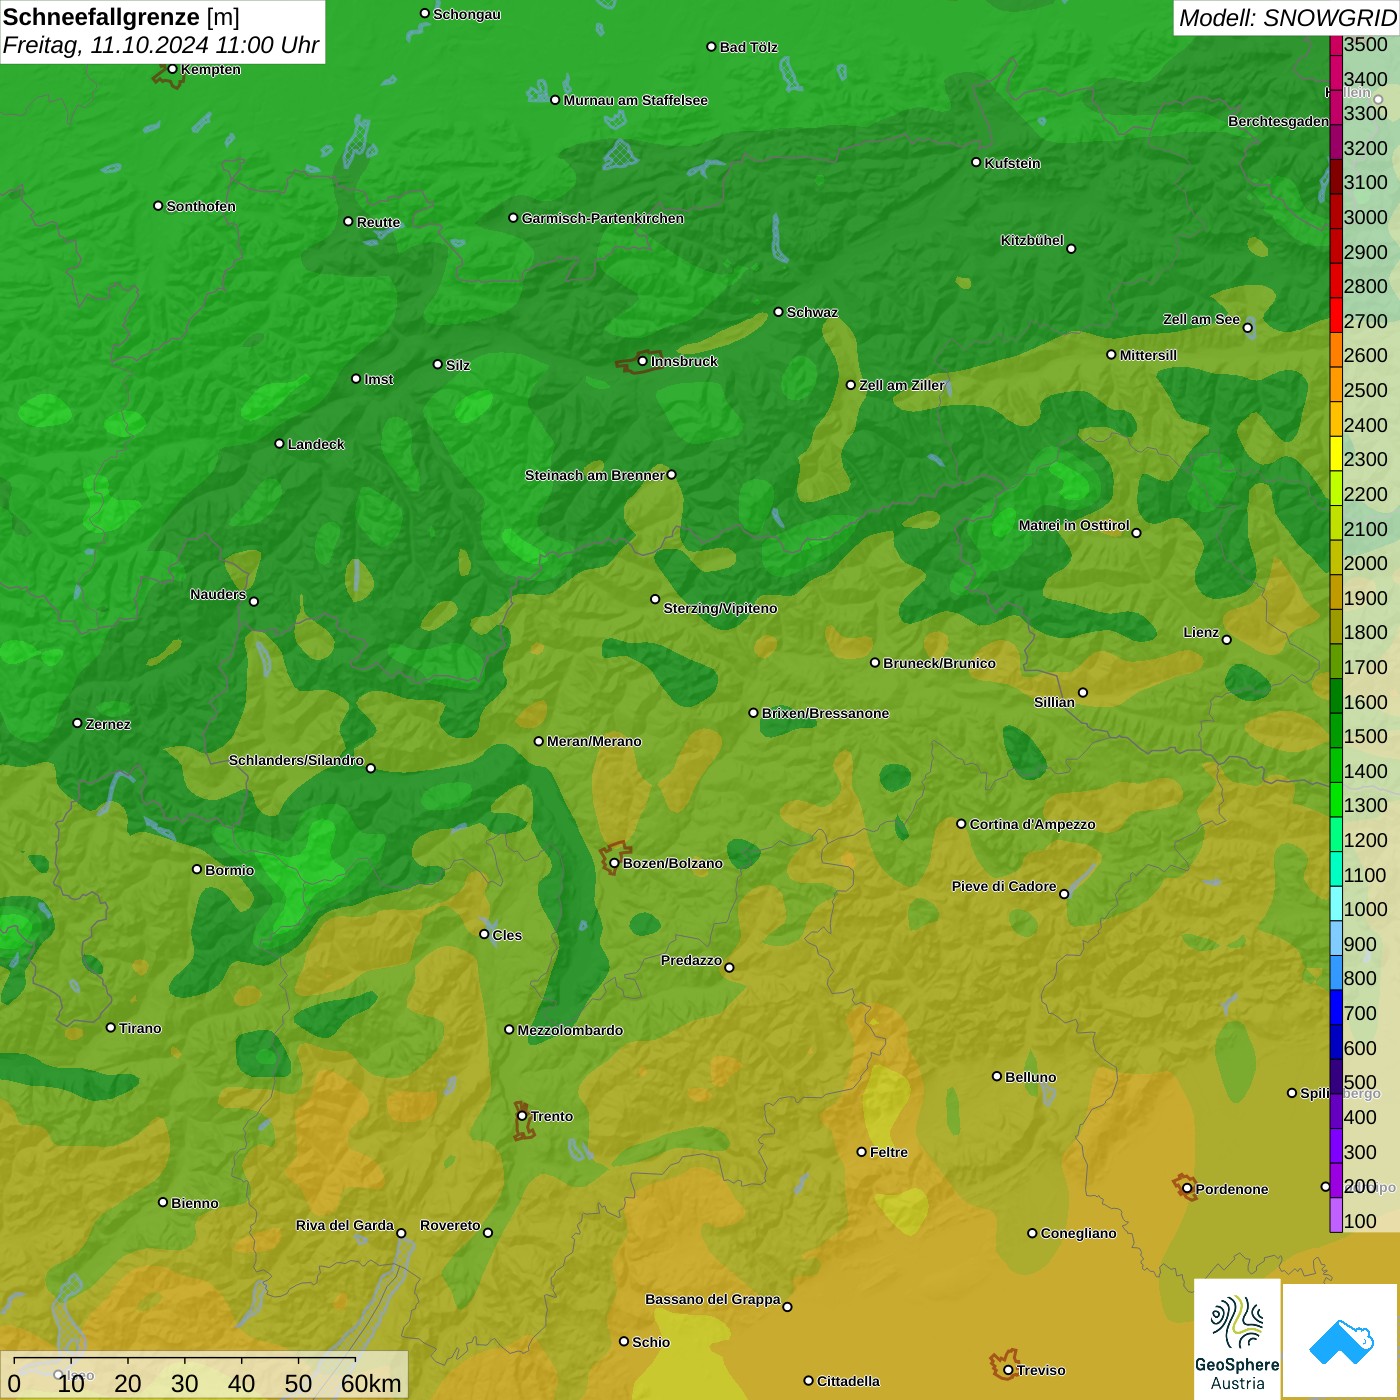Viewport: 1400px width, 1400px height.
Task: Click the 2000 legend value
Action: [x=1365, y=563]
